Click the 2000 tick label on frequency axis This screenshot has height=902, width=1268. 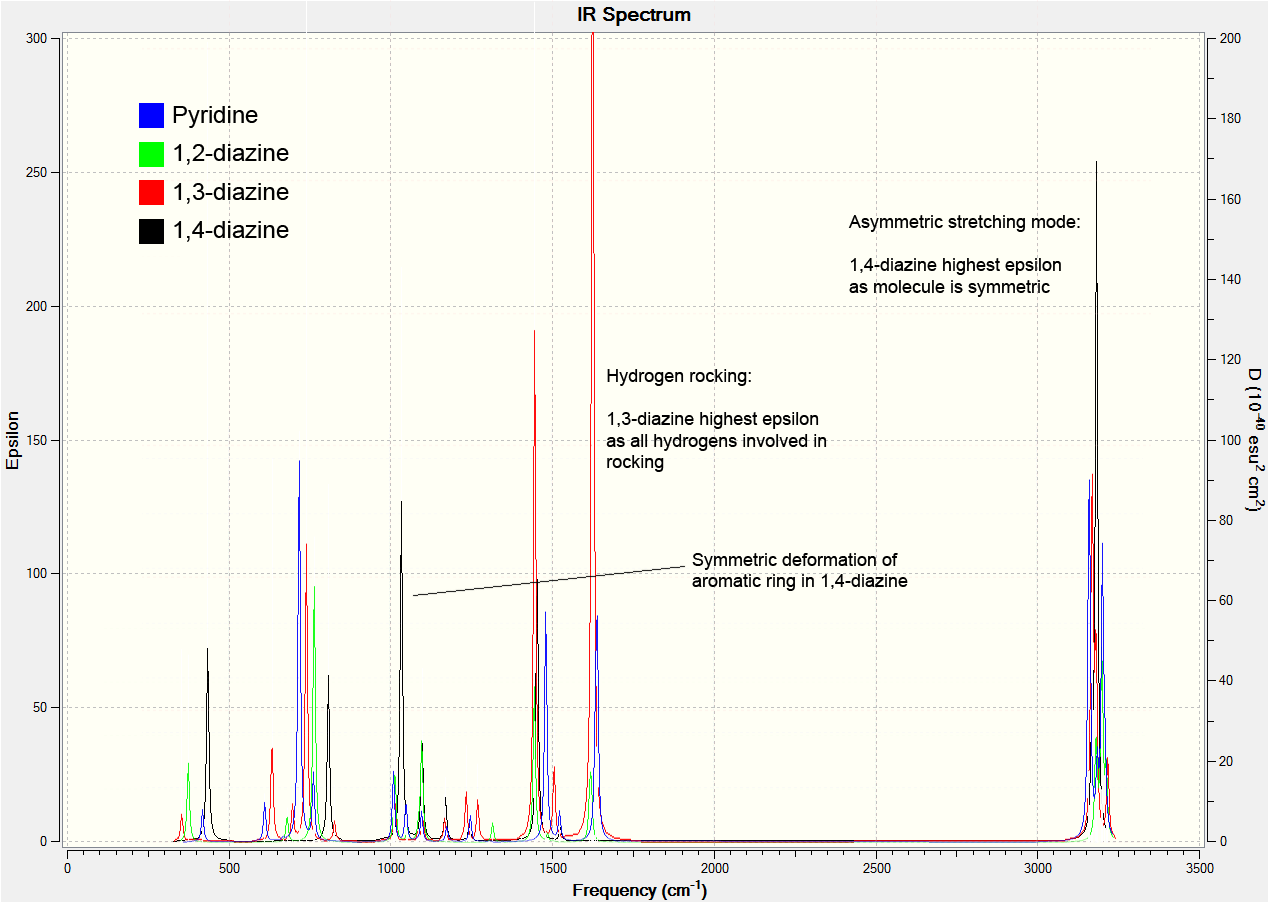tap(714, 868)
